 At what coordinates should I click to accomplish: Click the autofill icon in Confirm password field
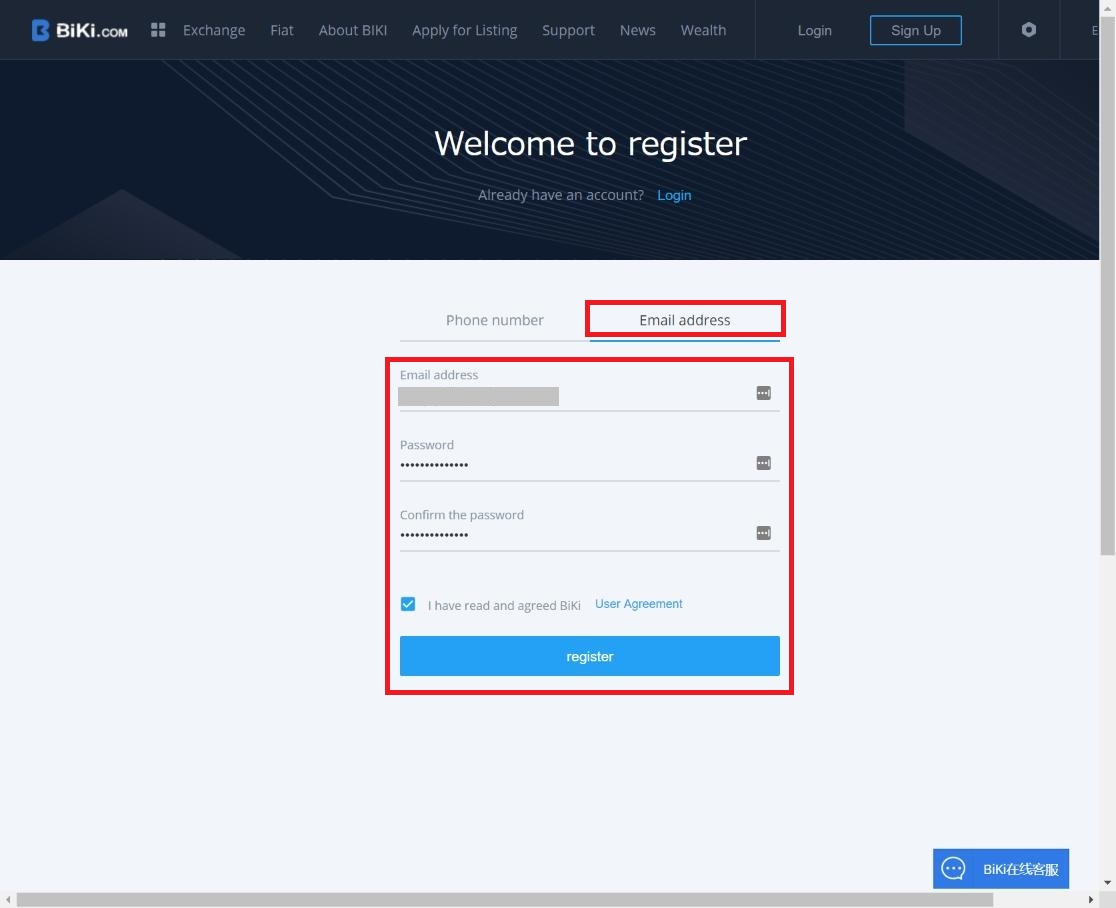tap(763, 533)
